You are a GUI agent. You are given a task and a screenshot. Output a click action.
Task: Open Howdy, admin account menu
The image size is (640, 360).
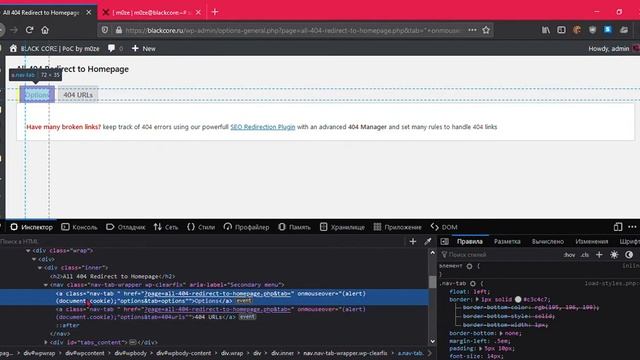pos(613,49)
